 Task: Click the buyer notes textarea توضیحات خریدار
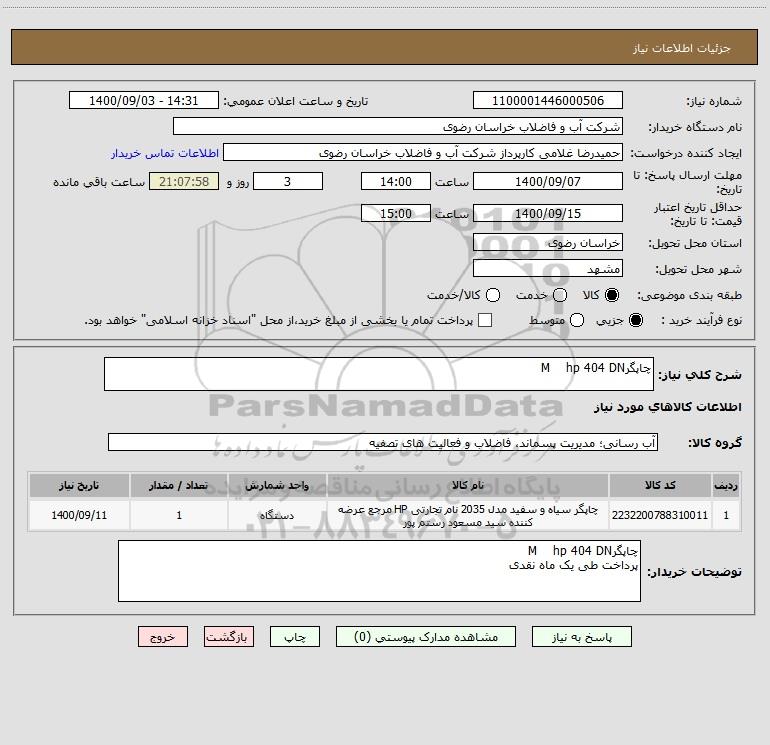coord(379,571)
